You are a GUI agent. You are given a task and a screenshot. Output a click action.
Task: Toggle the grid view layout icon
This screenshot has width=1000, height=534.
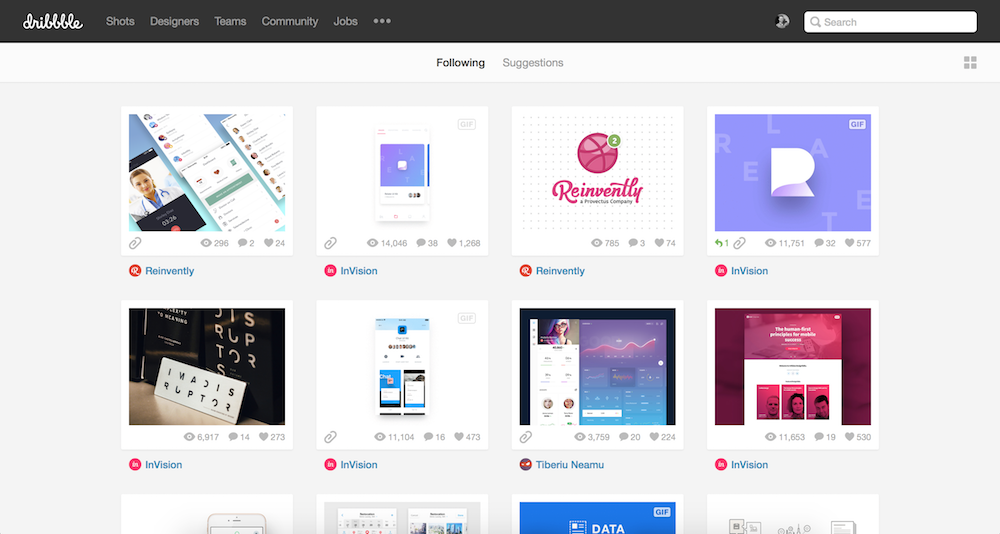[970, 63]
